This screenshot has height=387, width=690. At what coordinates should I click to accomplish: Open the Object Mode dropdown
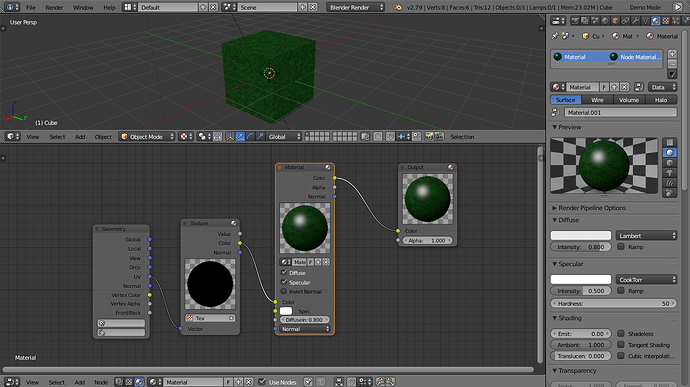coord(147,137)
